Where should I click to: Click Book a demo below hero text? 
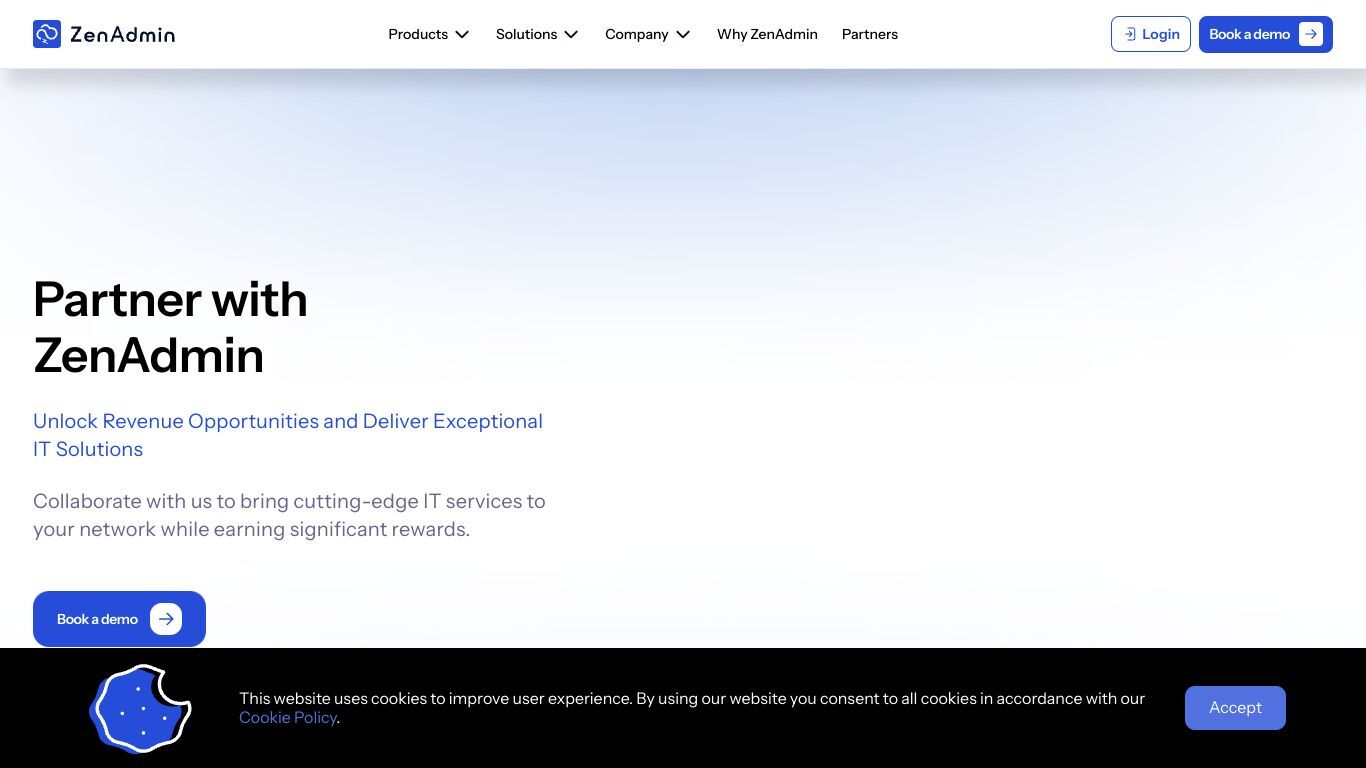(119, 619)
